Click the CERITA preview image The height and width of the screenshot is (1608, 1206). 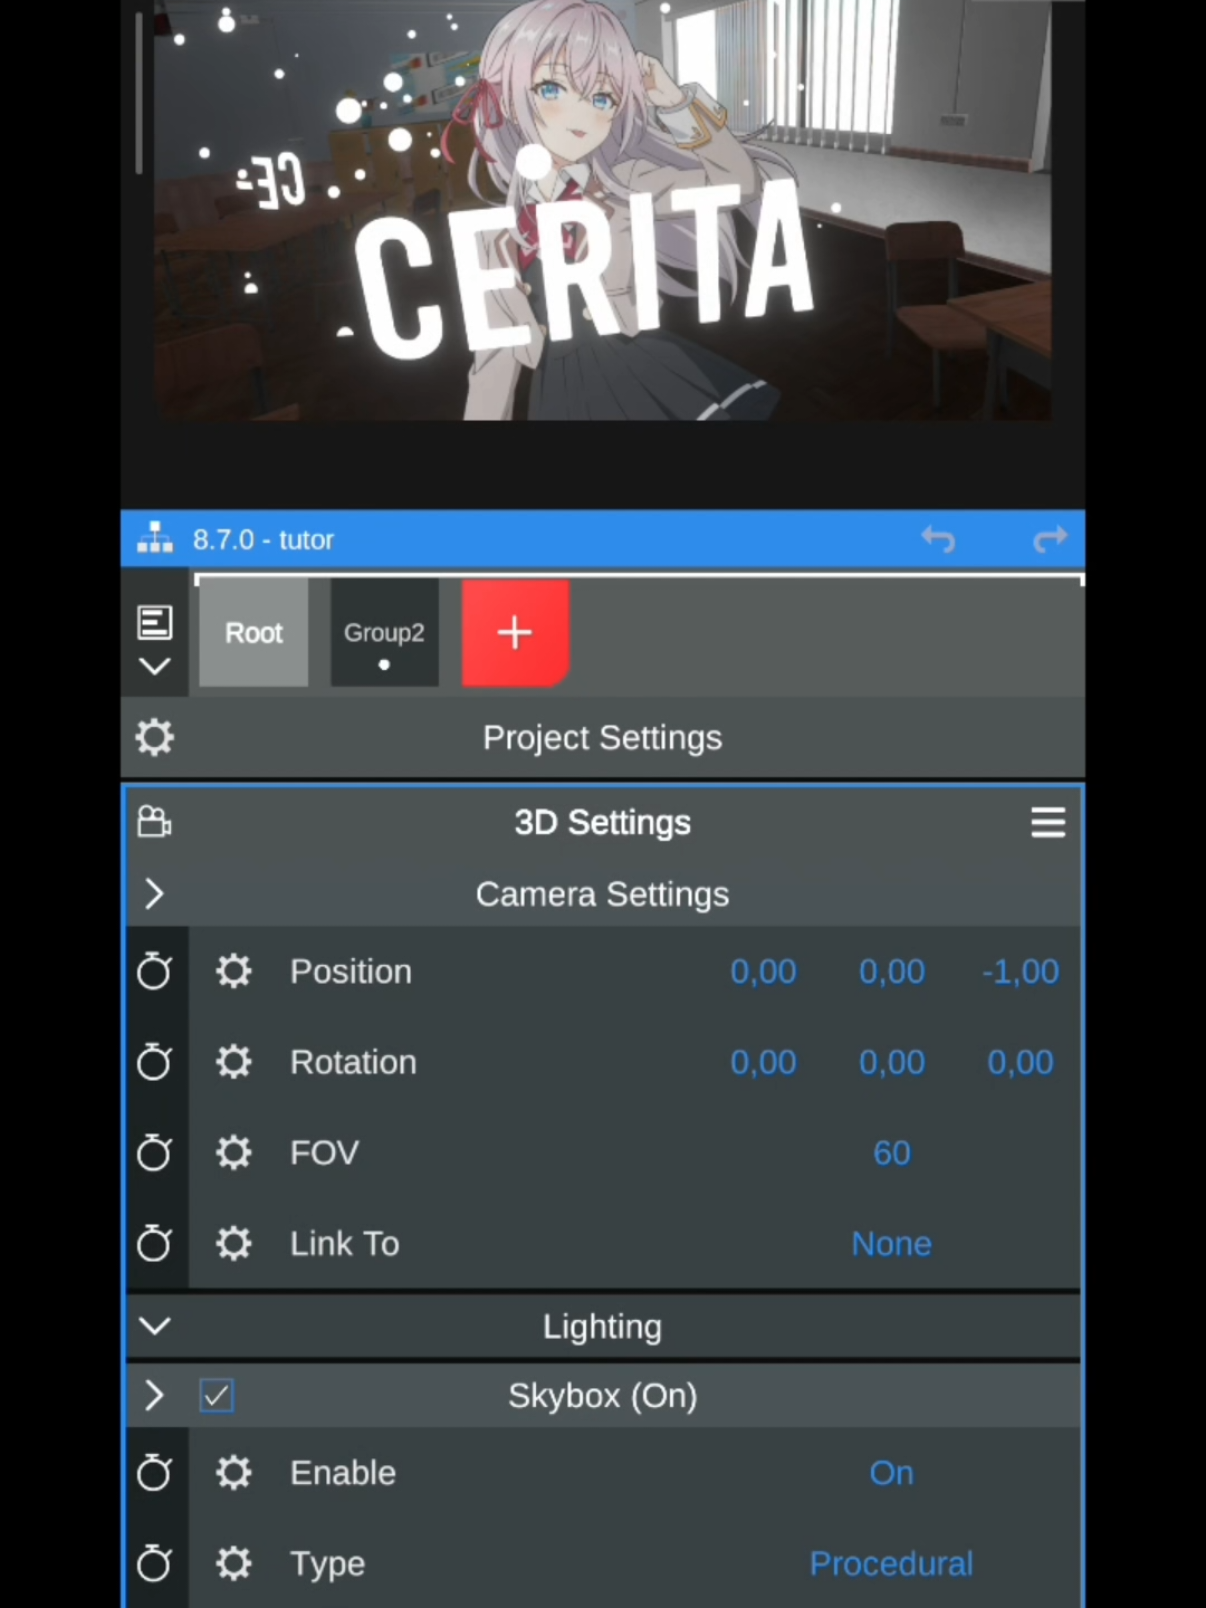pyautogui.click(x=602, y=210)
